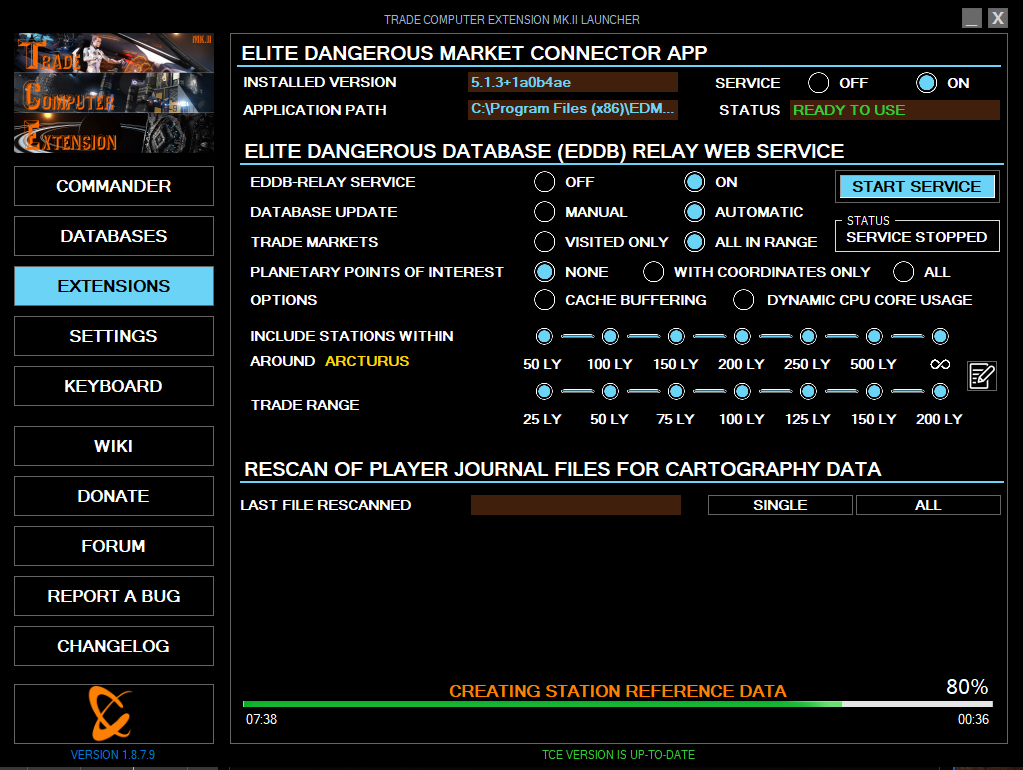1023x770 pixels.
Task: Select Automatic database update
Action: 695,212
